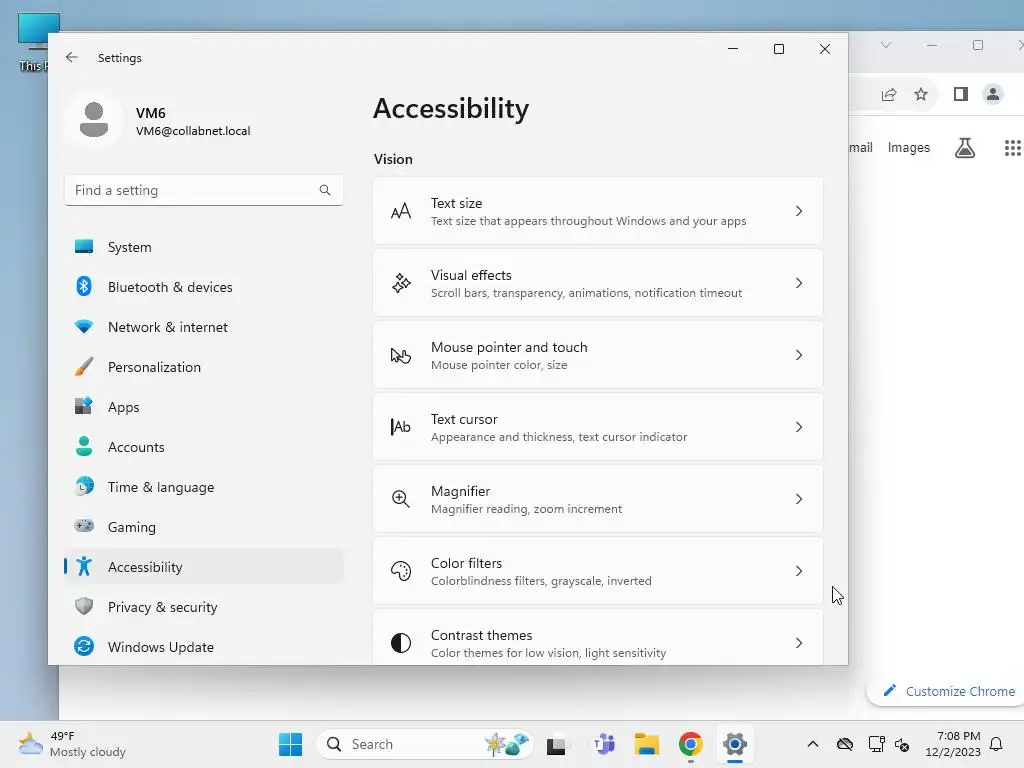
Task: Open File Explorer from the taskbar
Action: (647, 744)
